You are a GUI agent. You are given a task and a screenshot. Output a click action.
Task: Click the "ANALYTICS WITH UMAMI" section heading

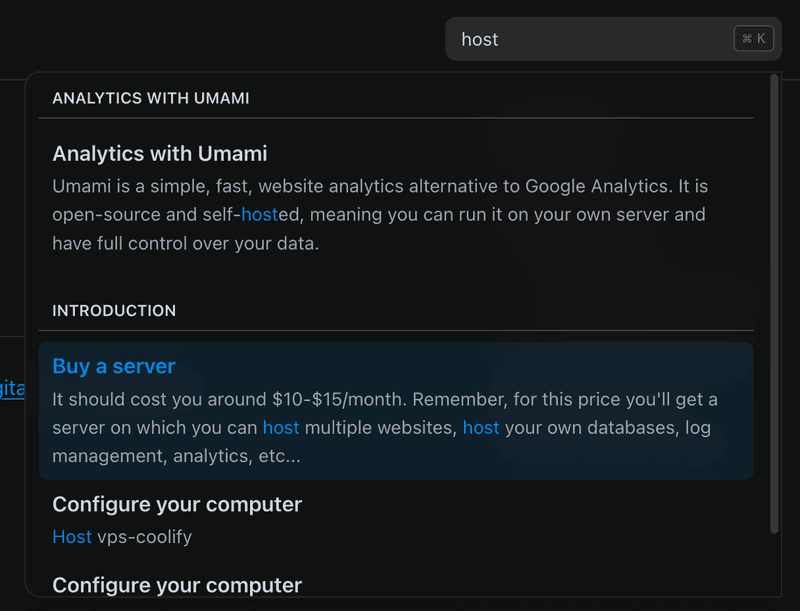coord(151,98)
